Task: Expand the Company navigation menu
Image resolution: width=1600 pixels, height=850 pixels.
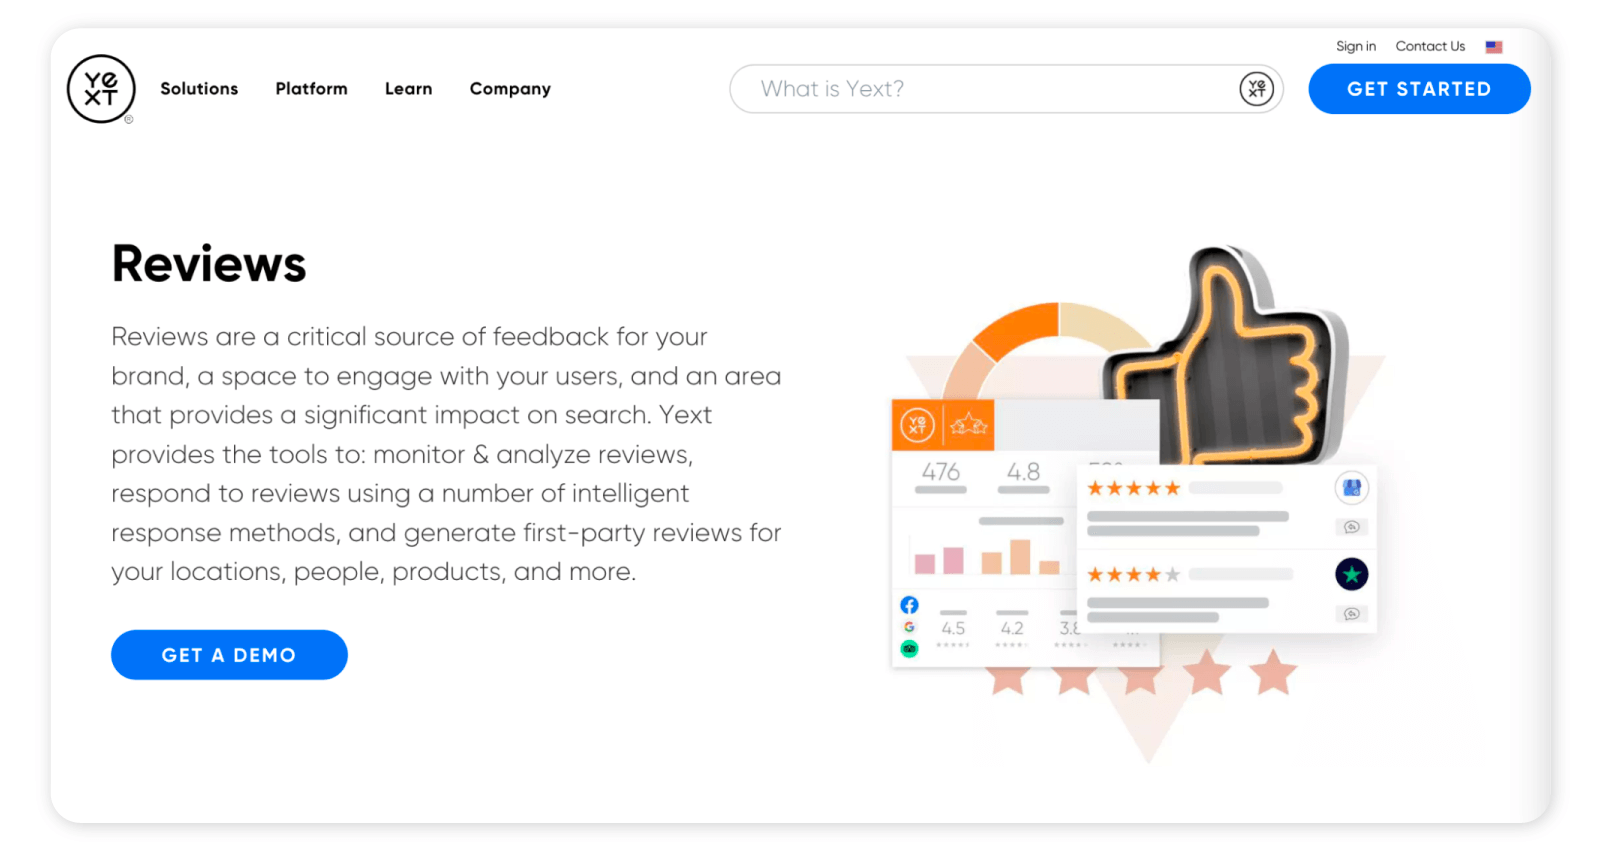Action: pos(509,89)
